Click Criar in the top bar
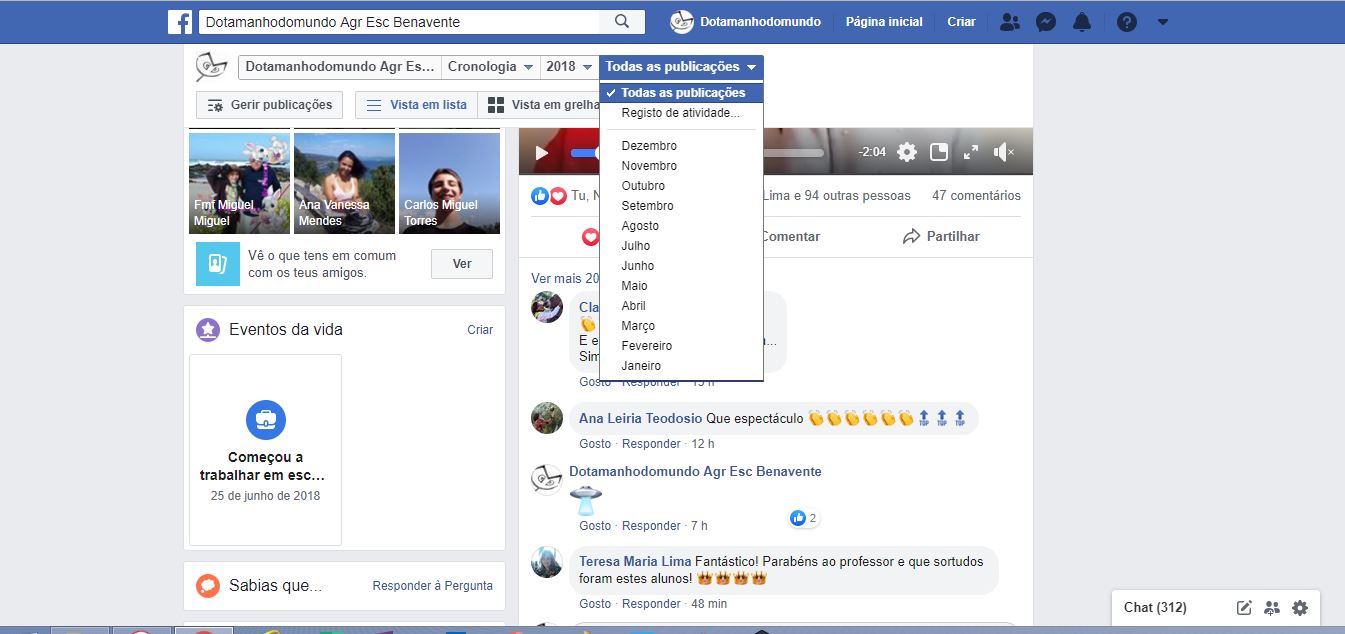1345x634 pixels. (961, 22)
